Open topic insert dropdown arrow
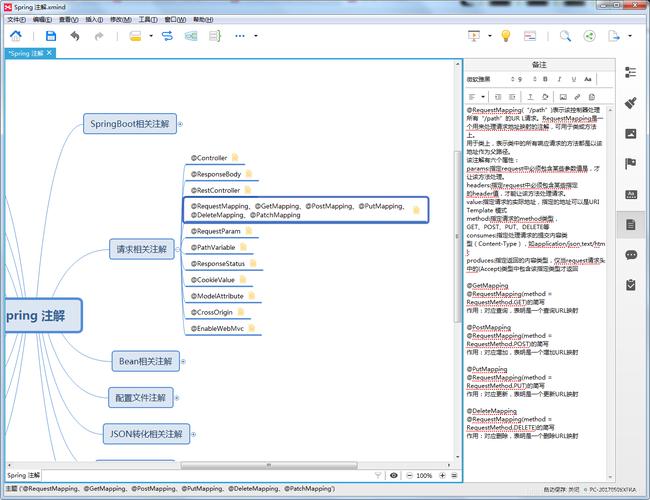 coord(151,36)
